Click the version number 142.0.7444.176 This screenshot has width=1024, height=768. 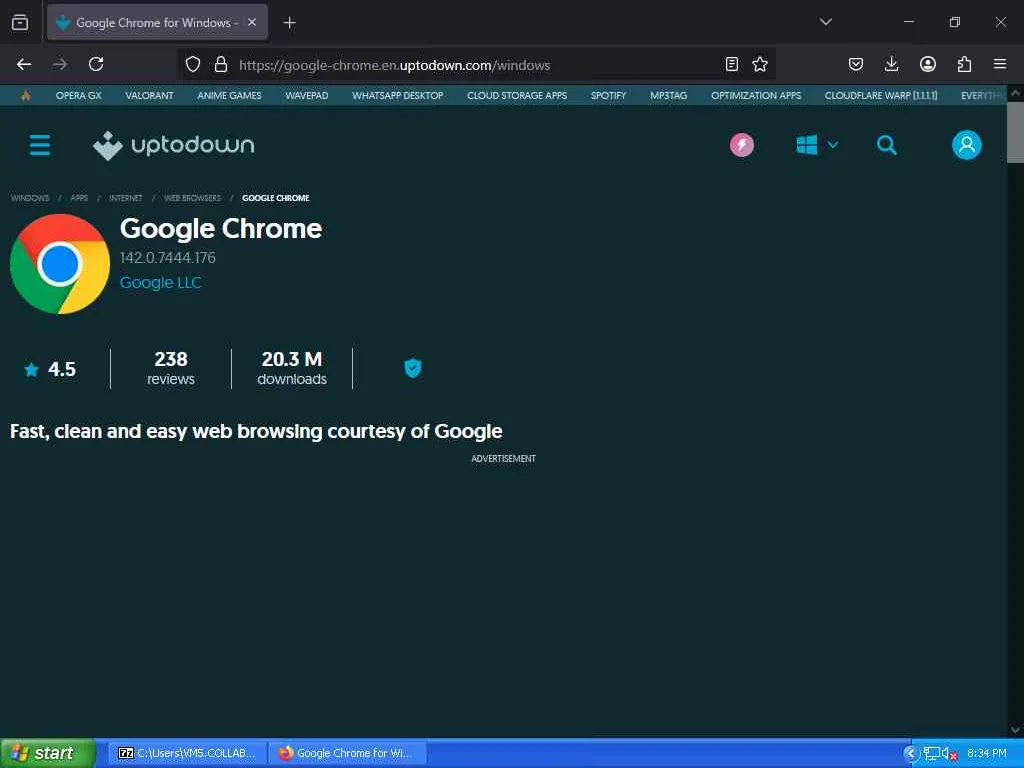point(168,258)
